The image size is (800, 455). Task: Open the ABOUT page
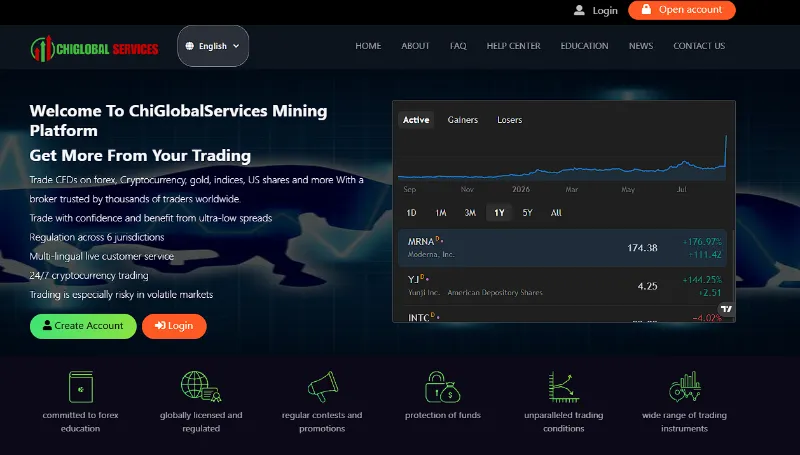pyautogui.click(x=415, y=46)
